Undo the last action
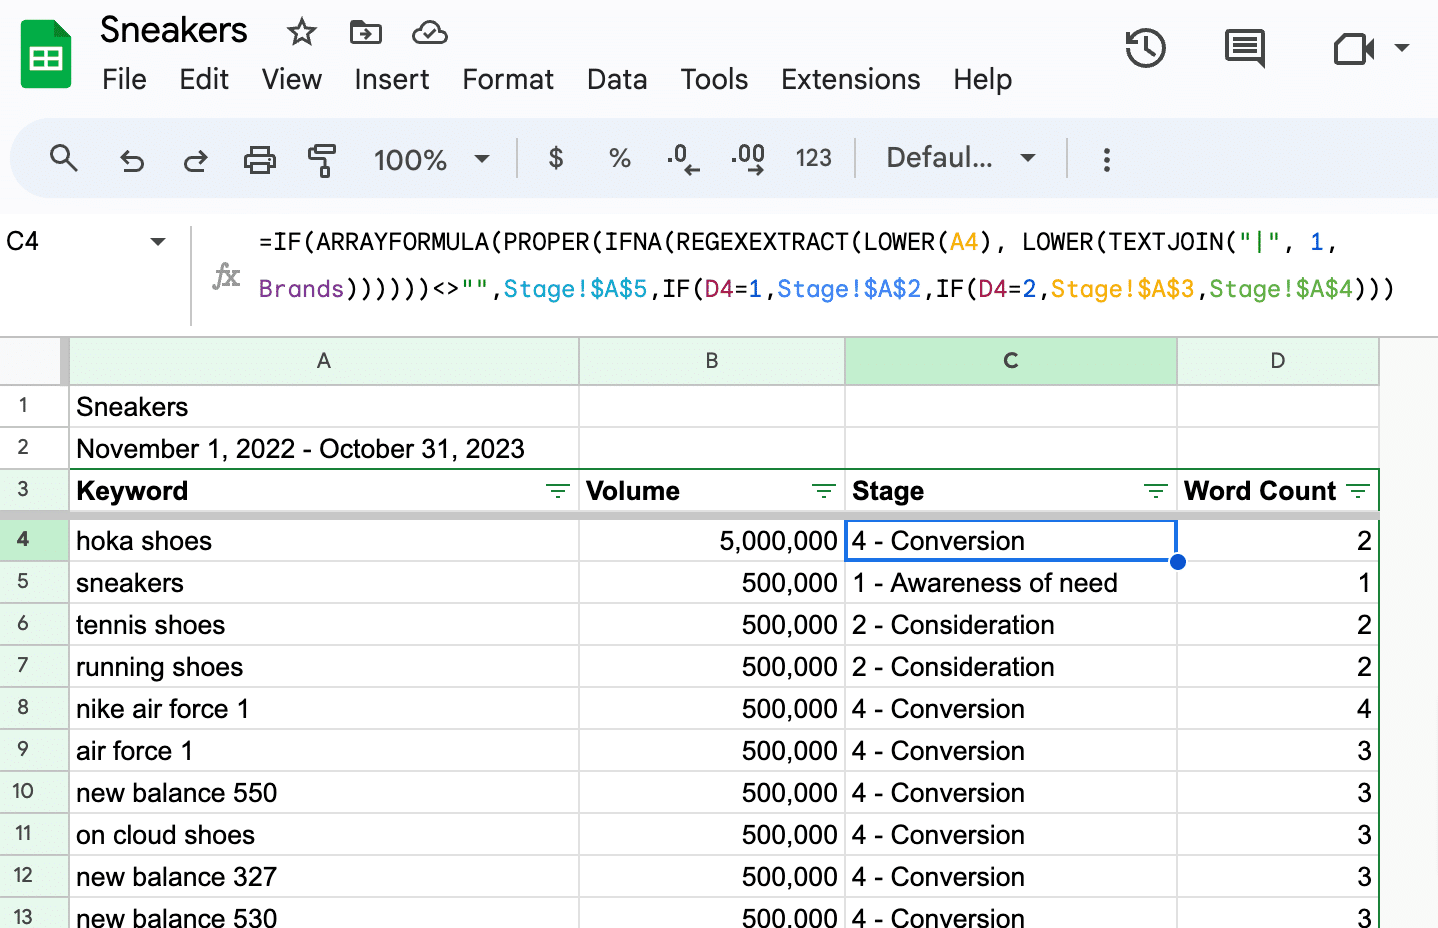The width and height of the screenshot is (1438, 928). click(132, 159)
